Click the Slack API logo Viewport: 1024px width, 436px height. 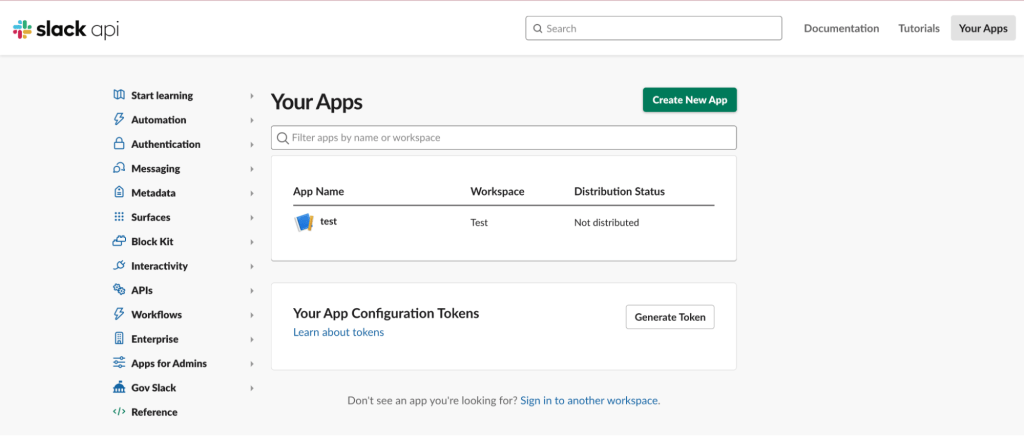click(66, 29)
